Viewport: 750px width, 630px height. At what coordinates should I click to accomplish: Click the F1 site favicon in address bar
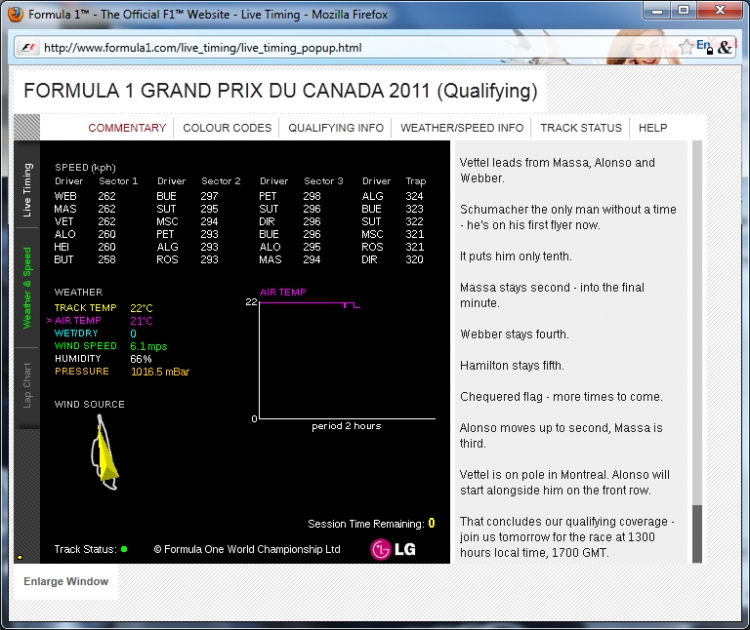pyautogui.click(x=28, y=47)
